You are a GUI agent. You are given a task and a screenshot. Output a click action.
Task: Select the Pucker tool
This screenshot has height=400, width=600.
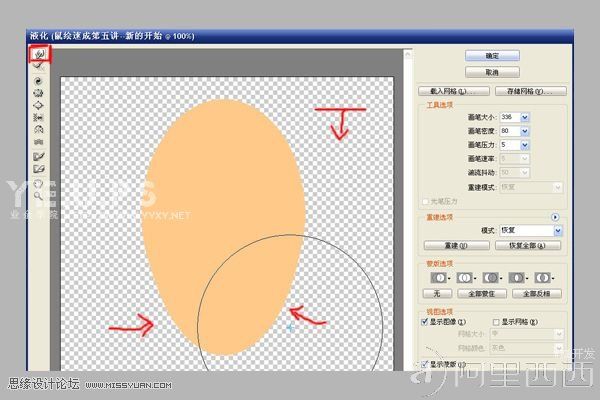pyautogui.click(x=38, y=93)
